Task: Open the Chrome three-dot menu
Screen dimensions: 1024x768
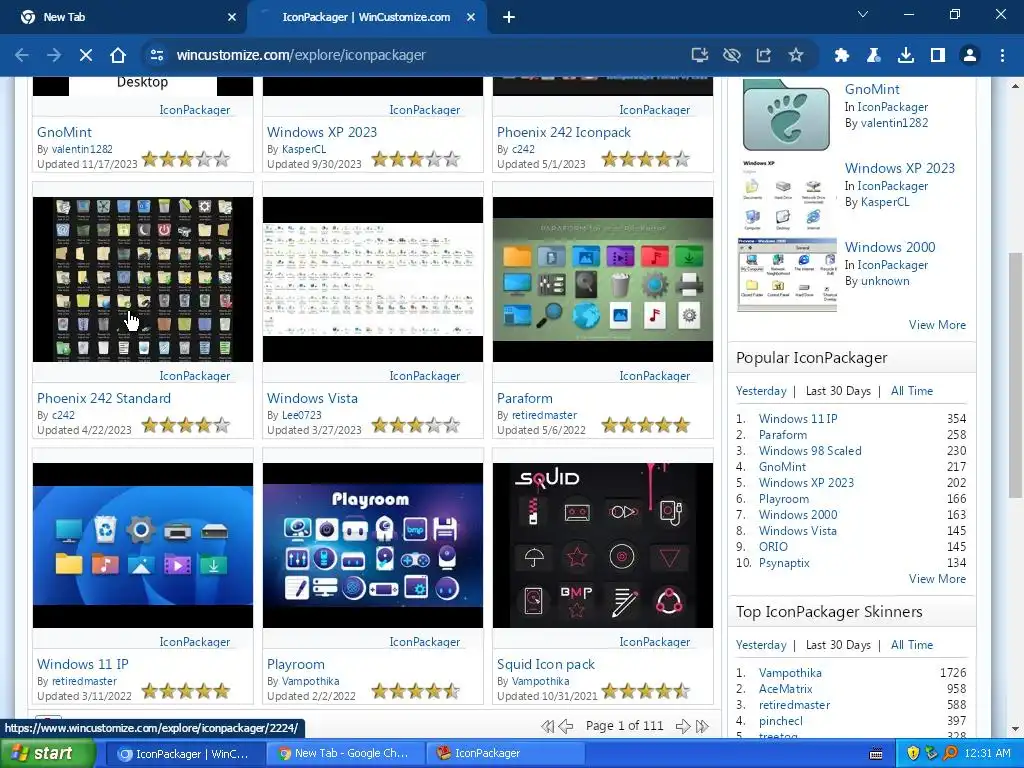Action: click(x=1002, y=56)
